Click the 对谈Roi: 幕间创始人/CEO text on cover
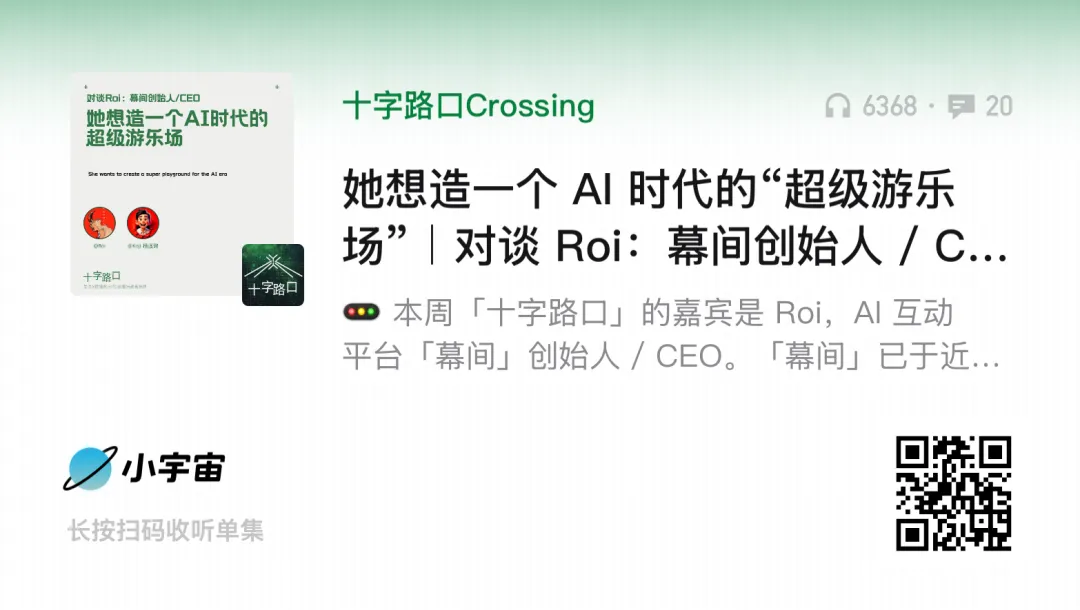The height and width of the screenshot is (610, 1080). coord(143,98)
